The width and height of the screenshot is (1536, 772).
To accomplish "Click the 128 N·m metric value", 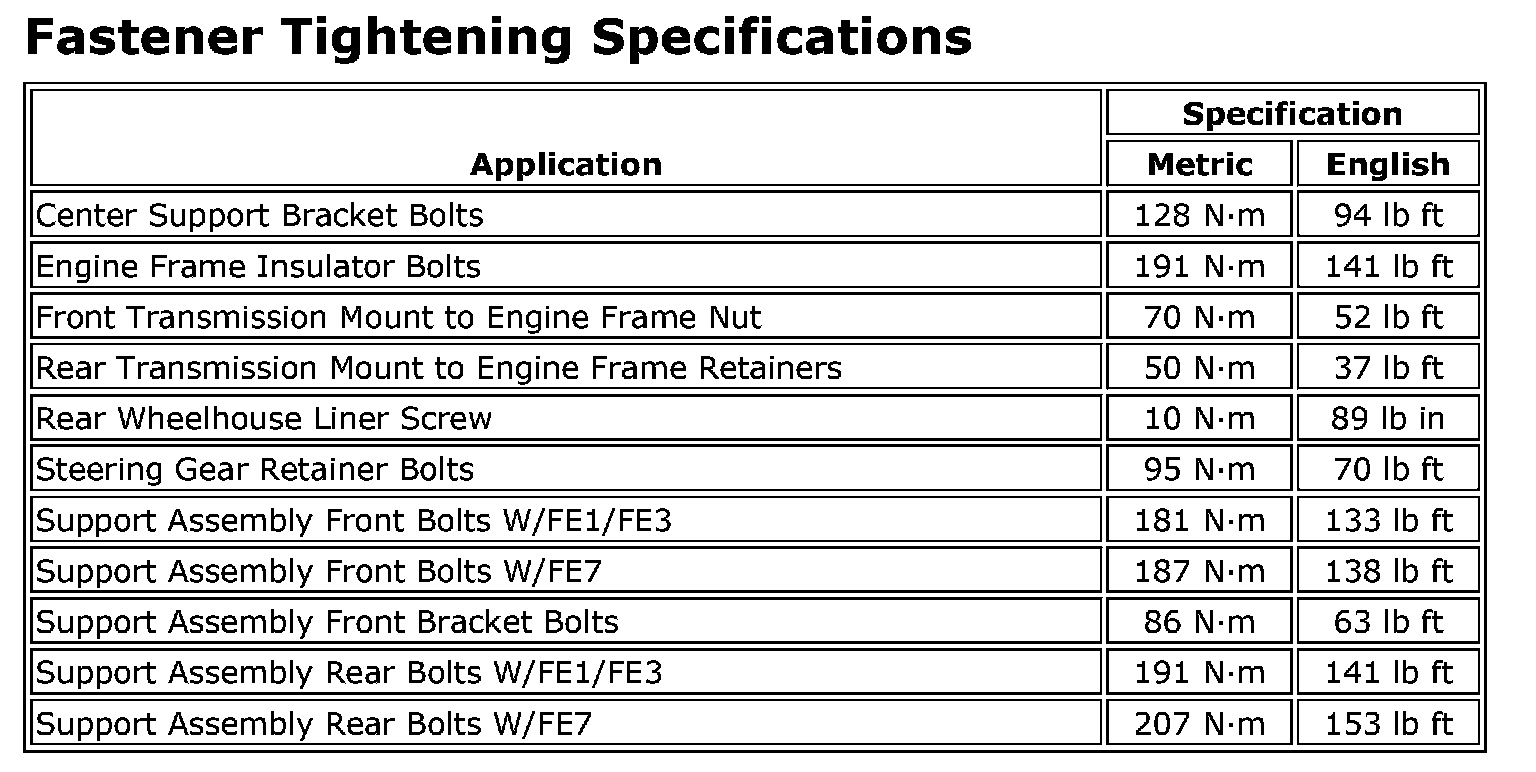I will coord(1199,215).
